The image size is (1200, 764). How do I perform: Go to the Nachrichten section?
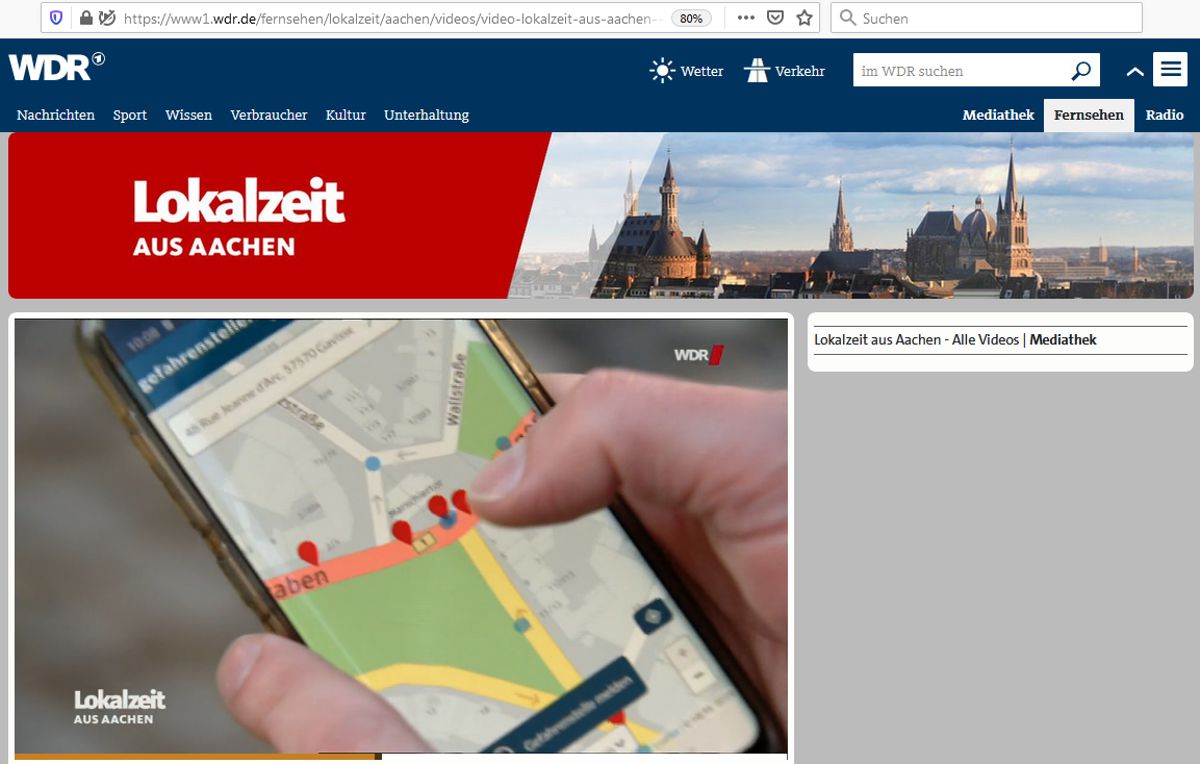click(x=56, y=115)
